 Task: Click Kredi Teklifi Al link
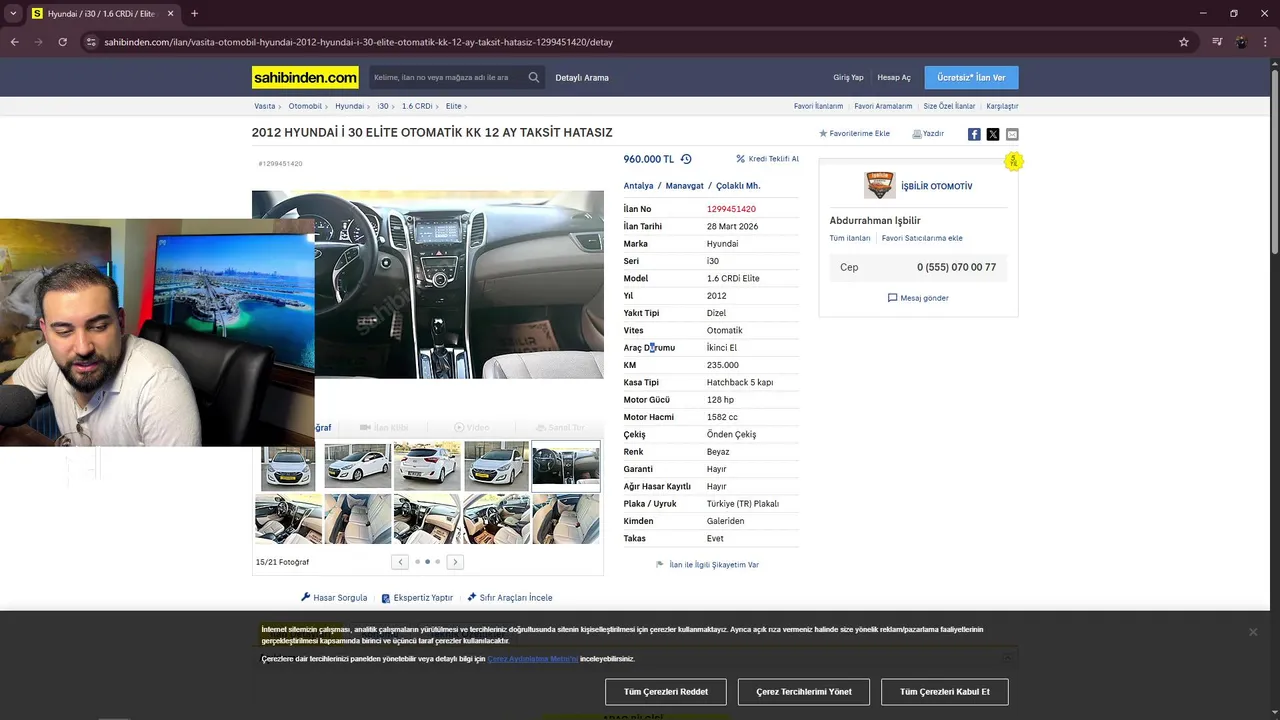[x=767, y=159]
